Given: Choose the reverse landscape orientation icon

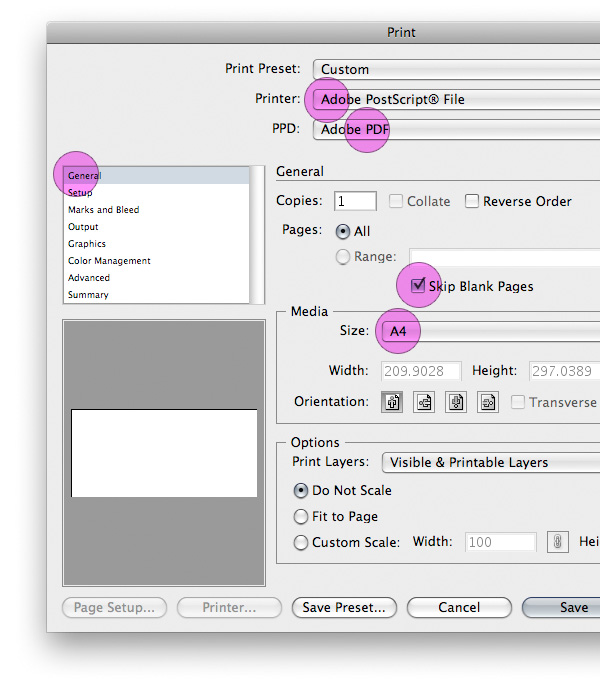Looking at the screenshot, I should (488, 402).
